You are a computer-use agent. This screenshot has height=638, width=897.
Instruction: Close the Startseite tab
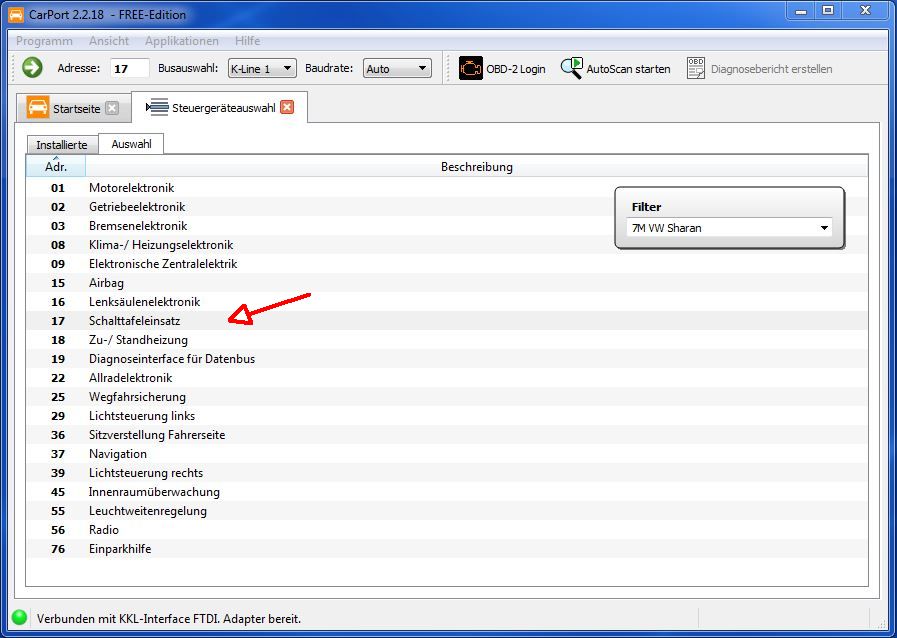112,108
